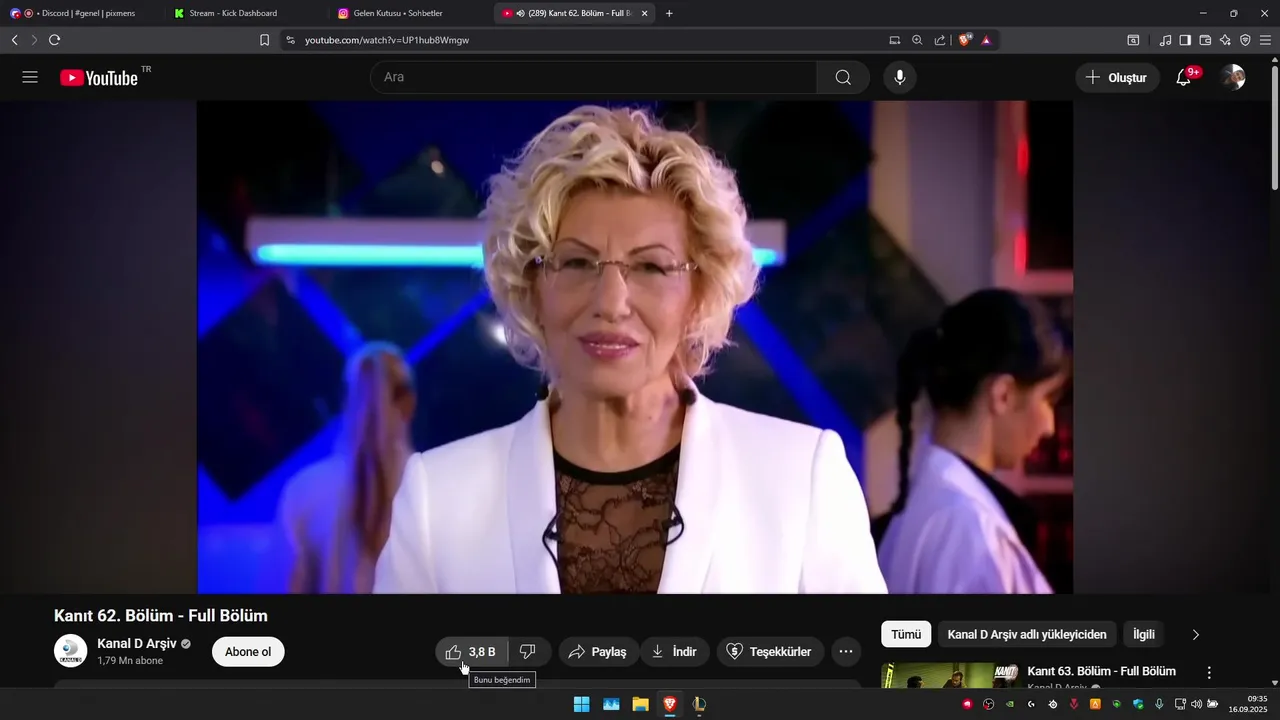Open the account avatar menu
This screenshot has height=720, width=1280.
coord(1233,77)
